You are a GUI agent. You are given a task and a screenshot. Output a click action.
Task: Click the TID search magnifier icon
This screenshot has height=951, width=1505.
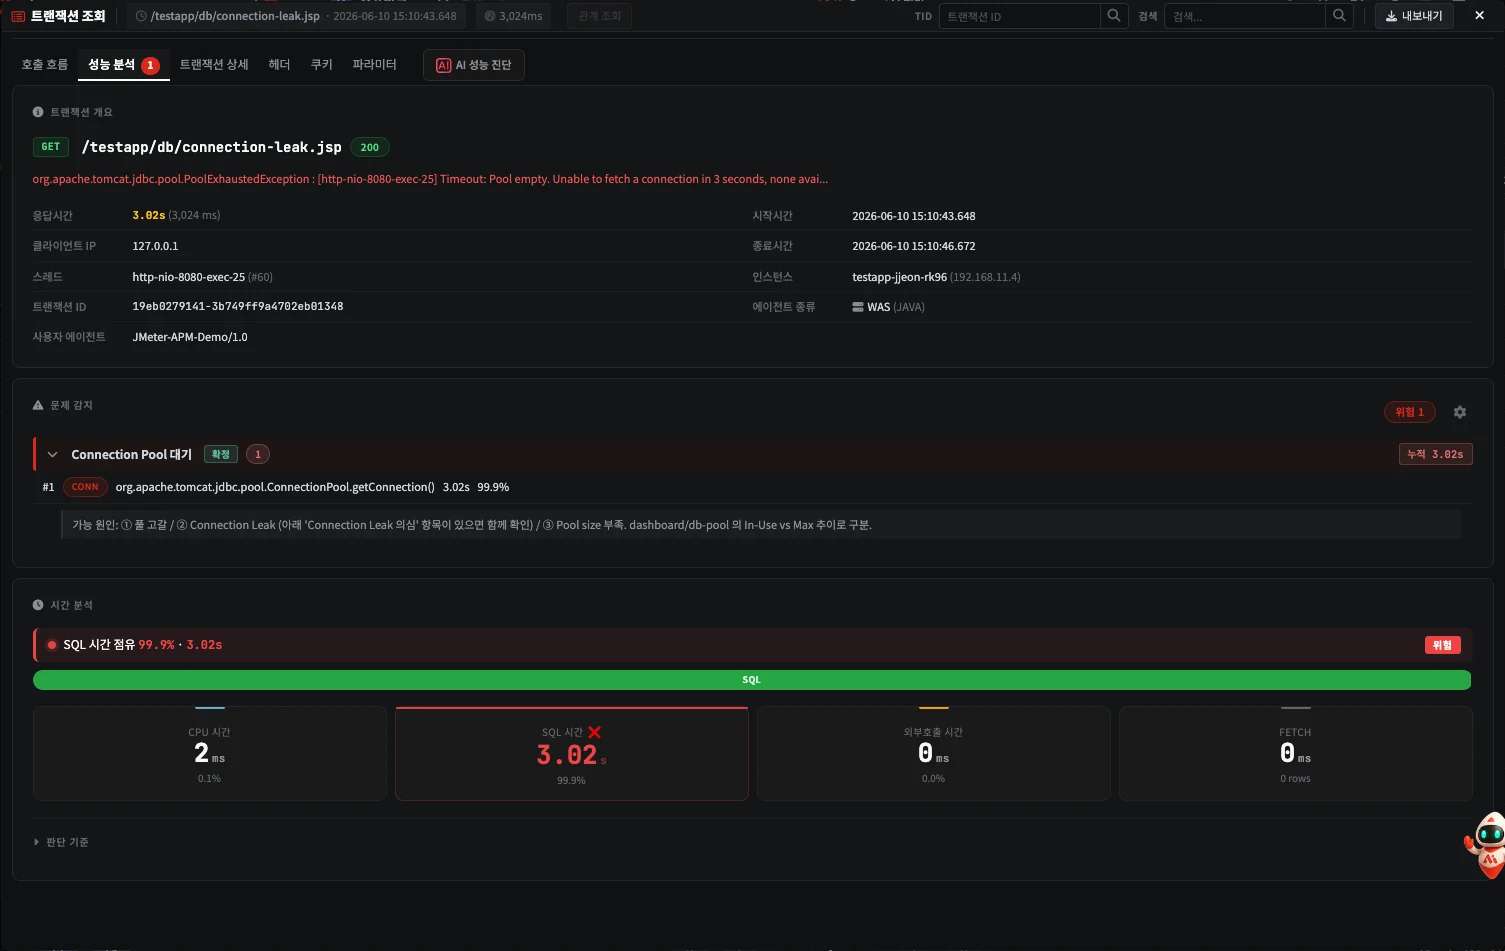click(1114, 16)
